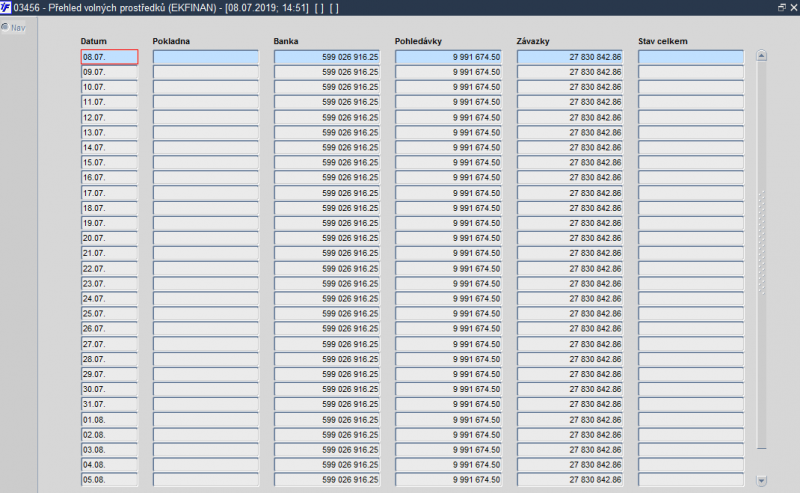Select the Datum field 12.07.
Viewport: 800px width, 493px height.
109,117
